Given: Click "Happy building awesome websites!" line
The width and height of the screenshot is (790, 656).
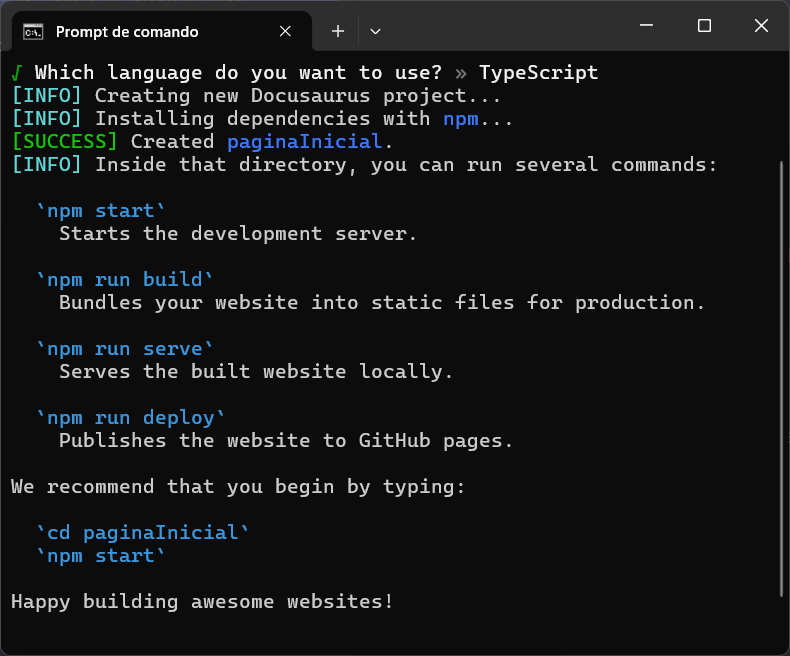Looking at the screenshot, I should [x=202, y=601].
